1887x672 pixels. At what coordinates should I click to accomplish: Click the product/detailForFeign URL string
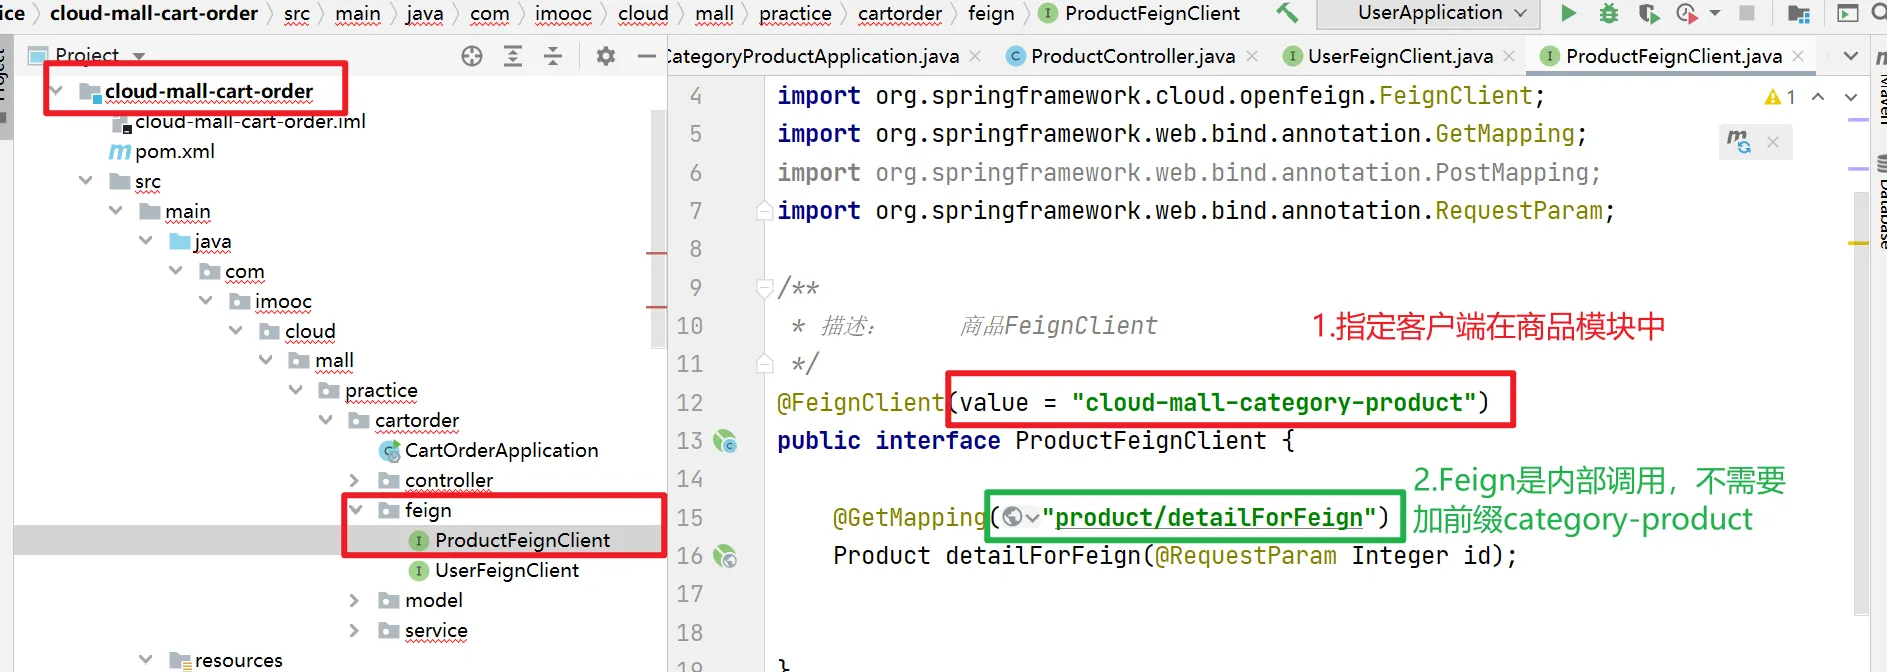[1209, 518]
